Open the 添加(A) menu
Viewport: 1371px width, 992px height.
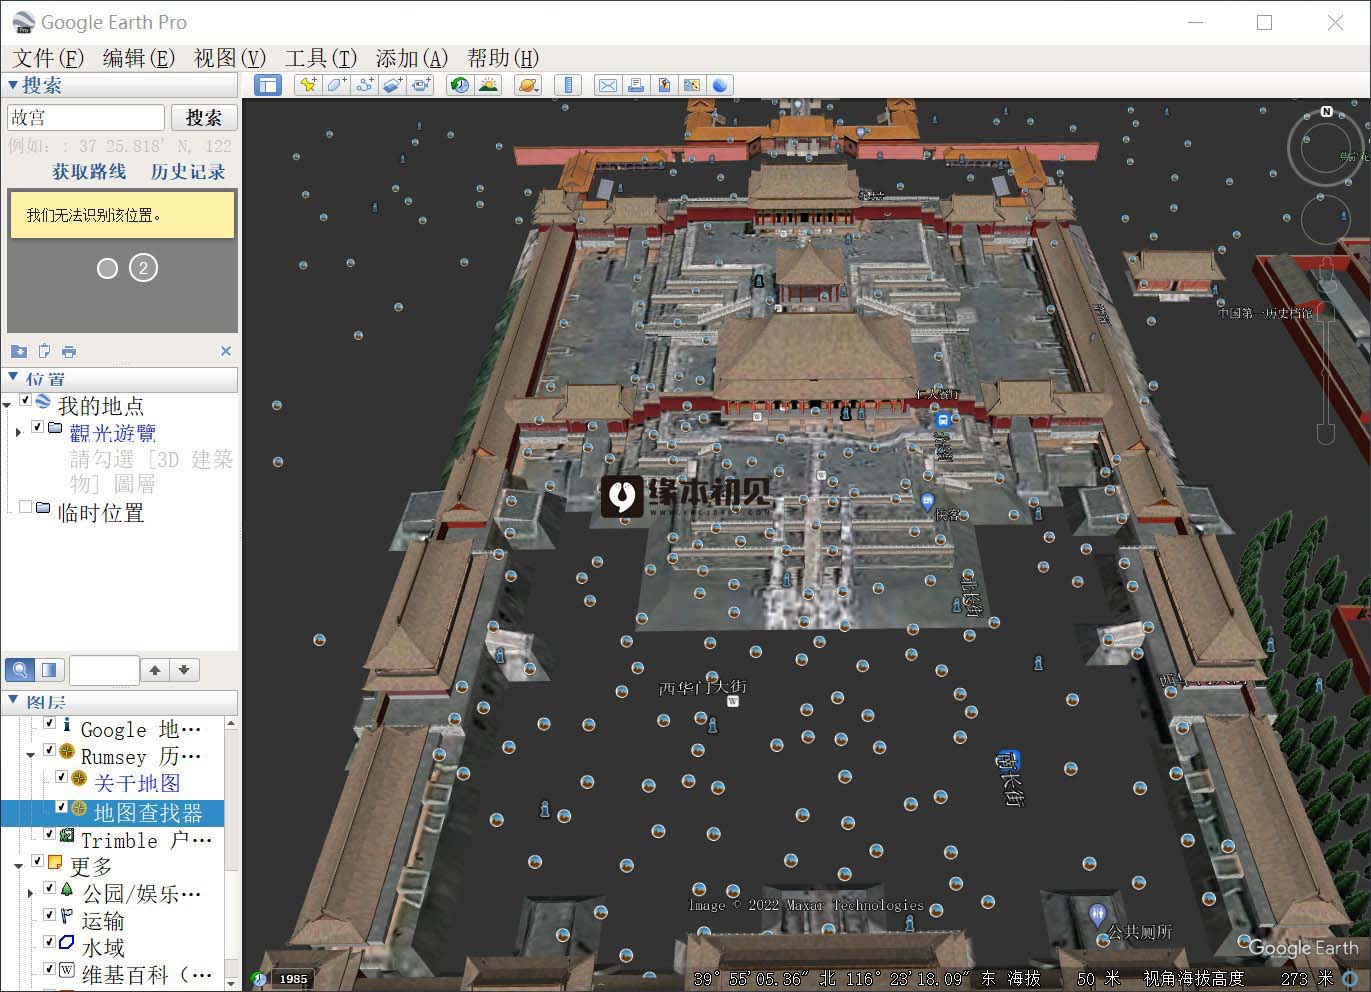pyautogui.click(x=411, y=58)
